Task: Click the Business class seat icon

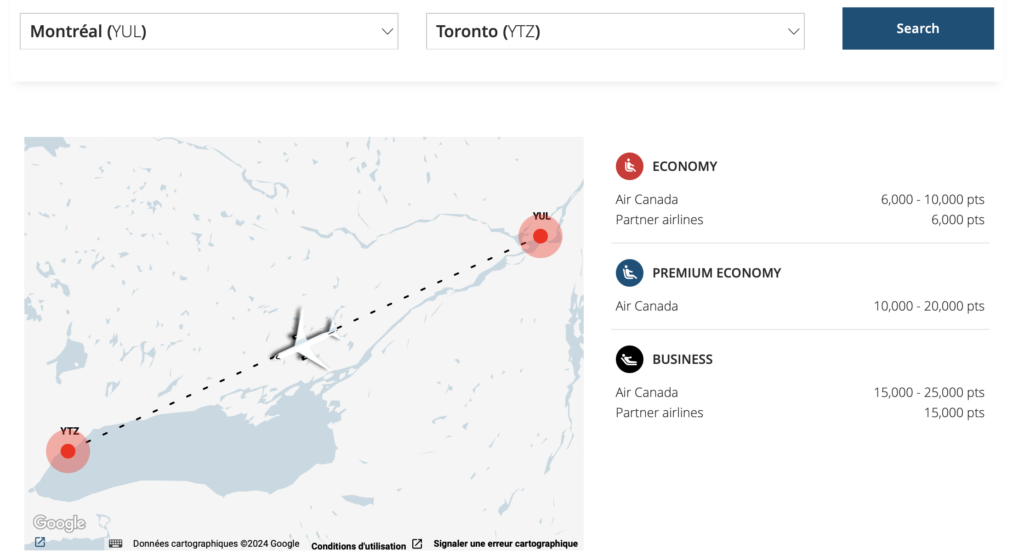Action: [x=629, y=359]
